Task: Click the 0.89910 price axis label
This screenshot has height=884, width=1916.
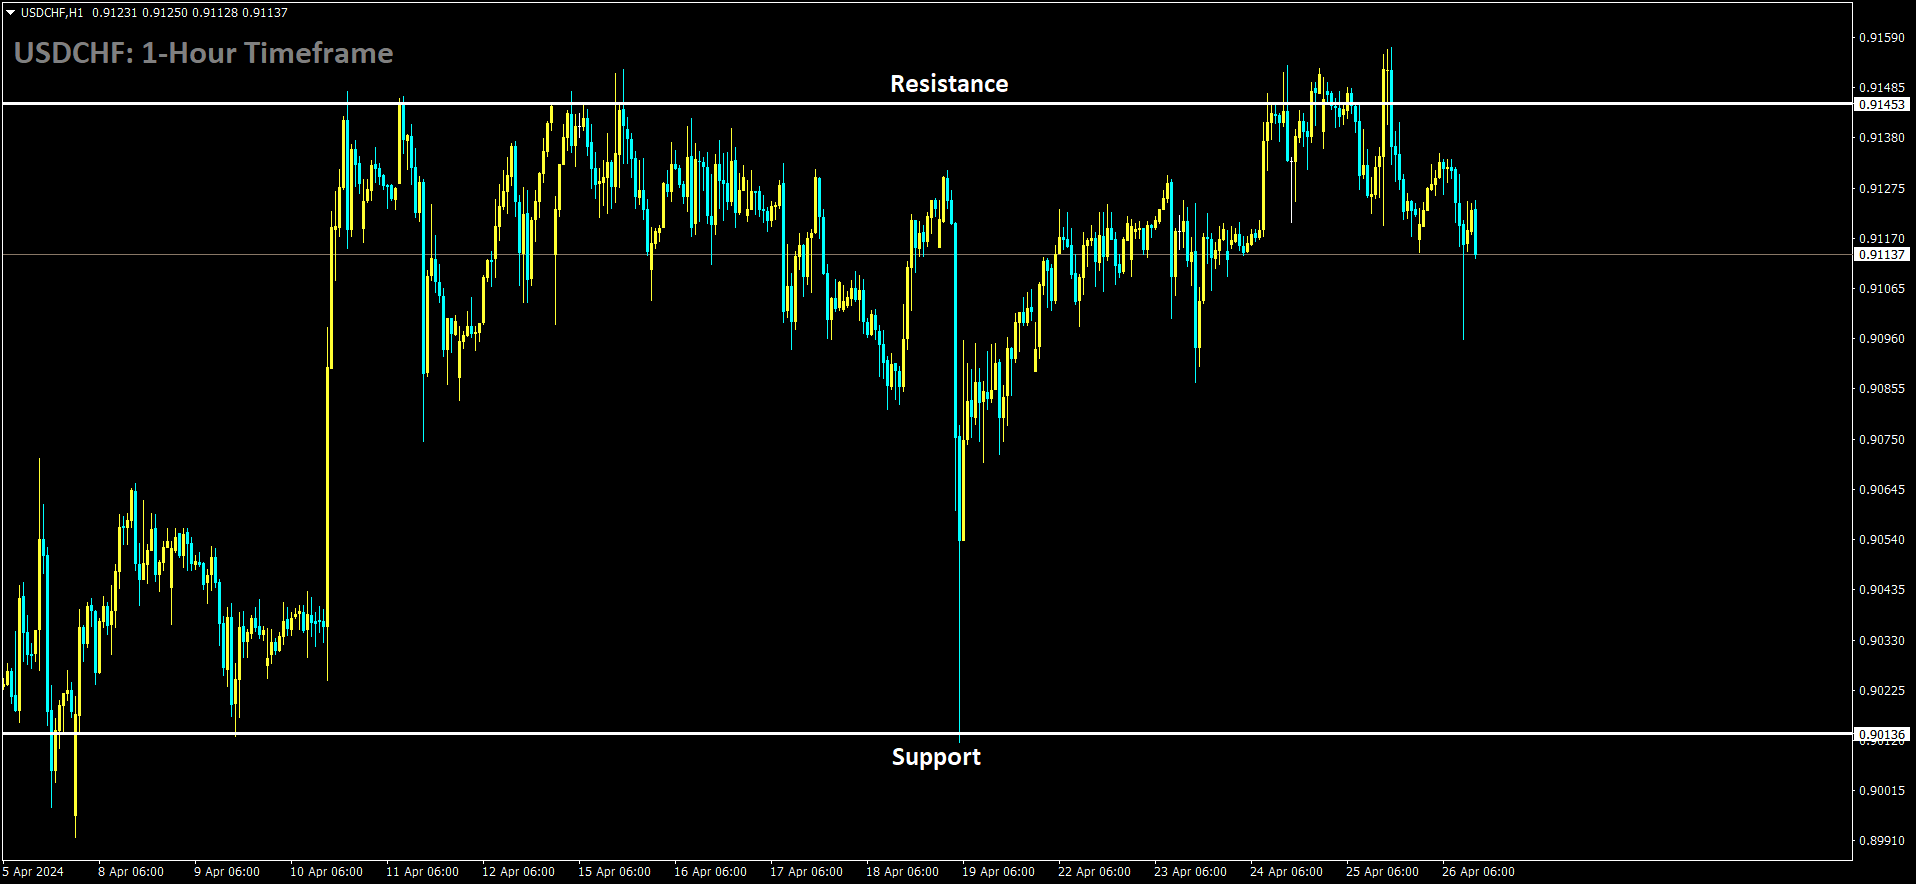Action: tap(1882, 841)
